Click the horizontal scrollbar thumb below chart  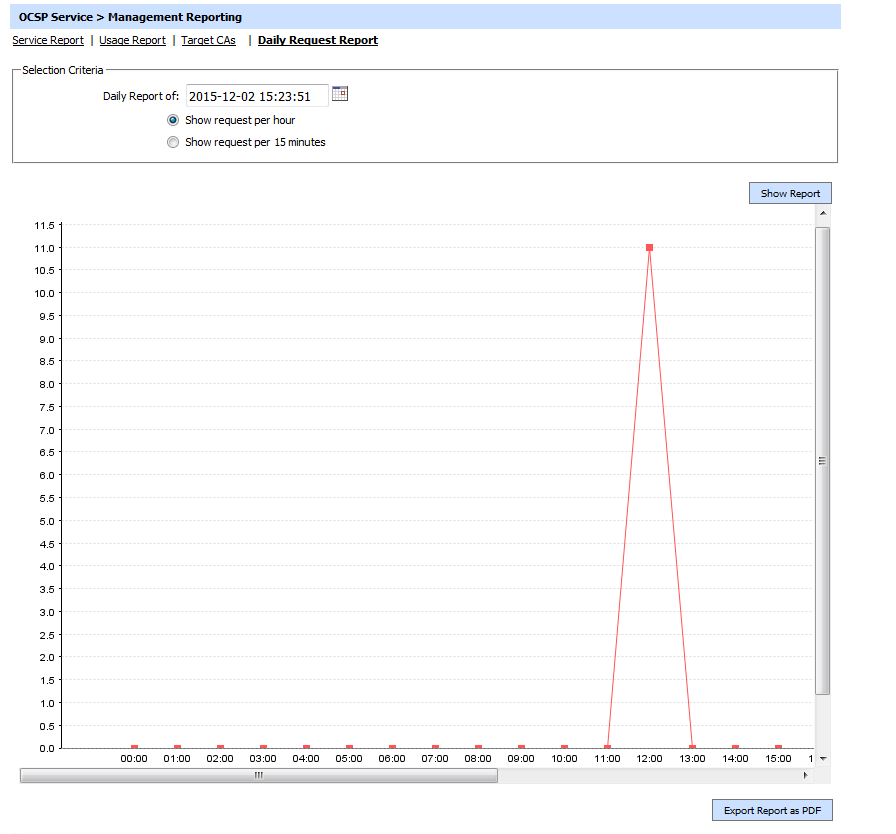[x=258, y=775]
